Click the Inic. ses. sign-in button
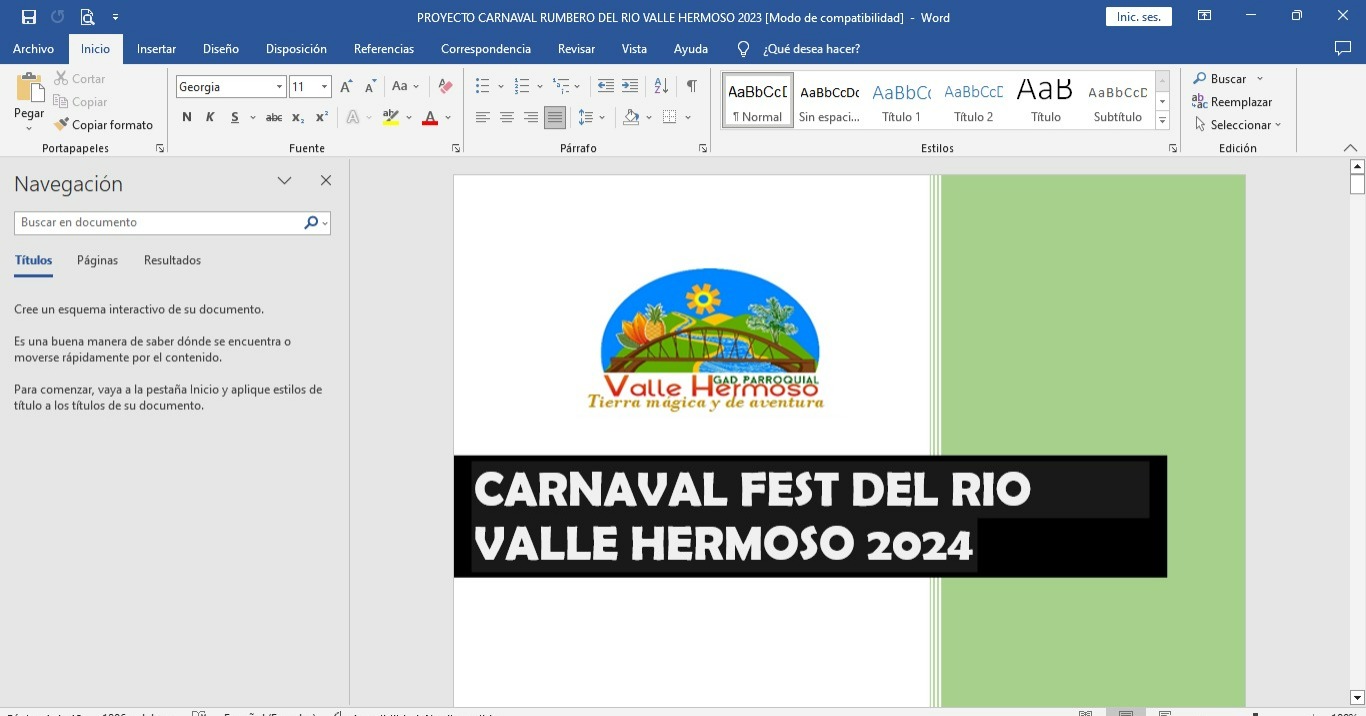 coord(1138,17)
